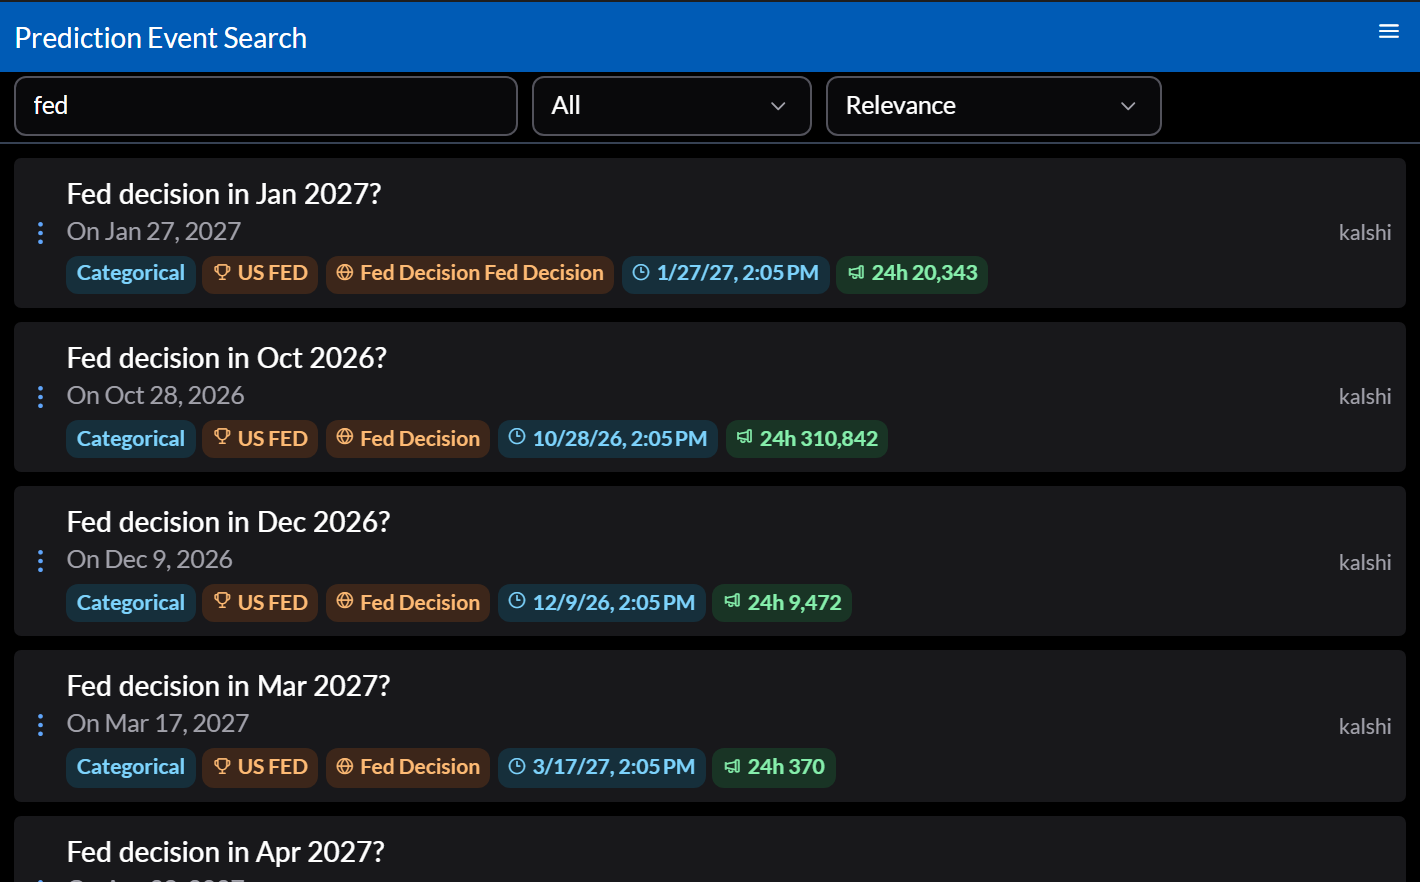Click the 'On Jan 27, 2027' subtitle
1420x882 pixels.
coord(154,232)
